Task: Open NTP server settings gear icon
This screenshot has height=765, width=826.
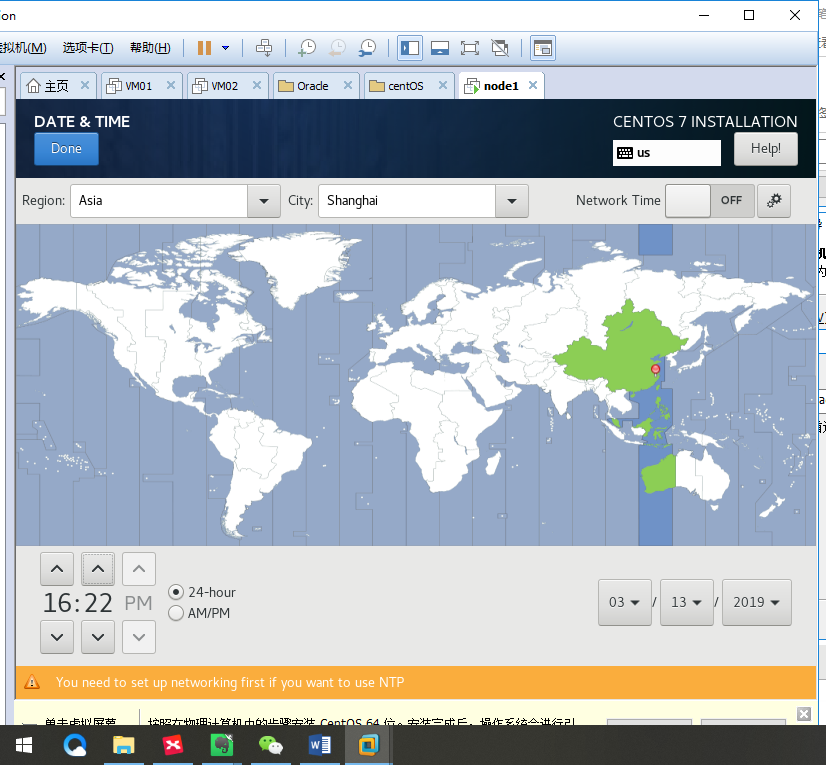Action: click(x=774, y=201)
